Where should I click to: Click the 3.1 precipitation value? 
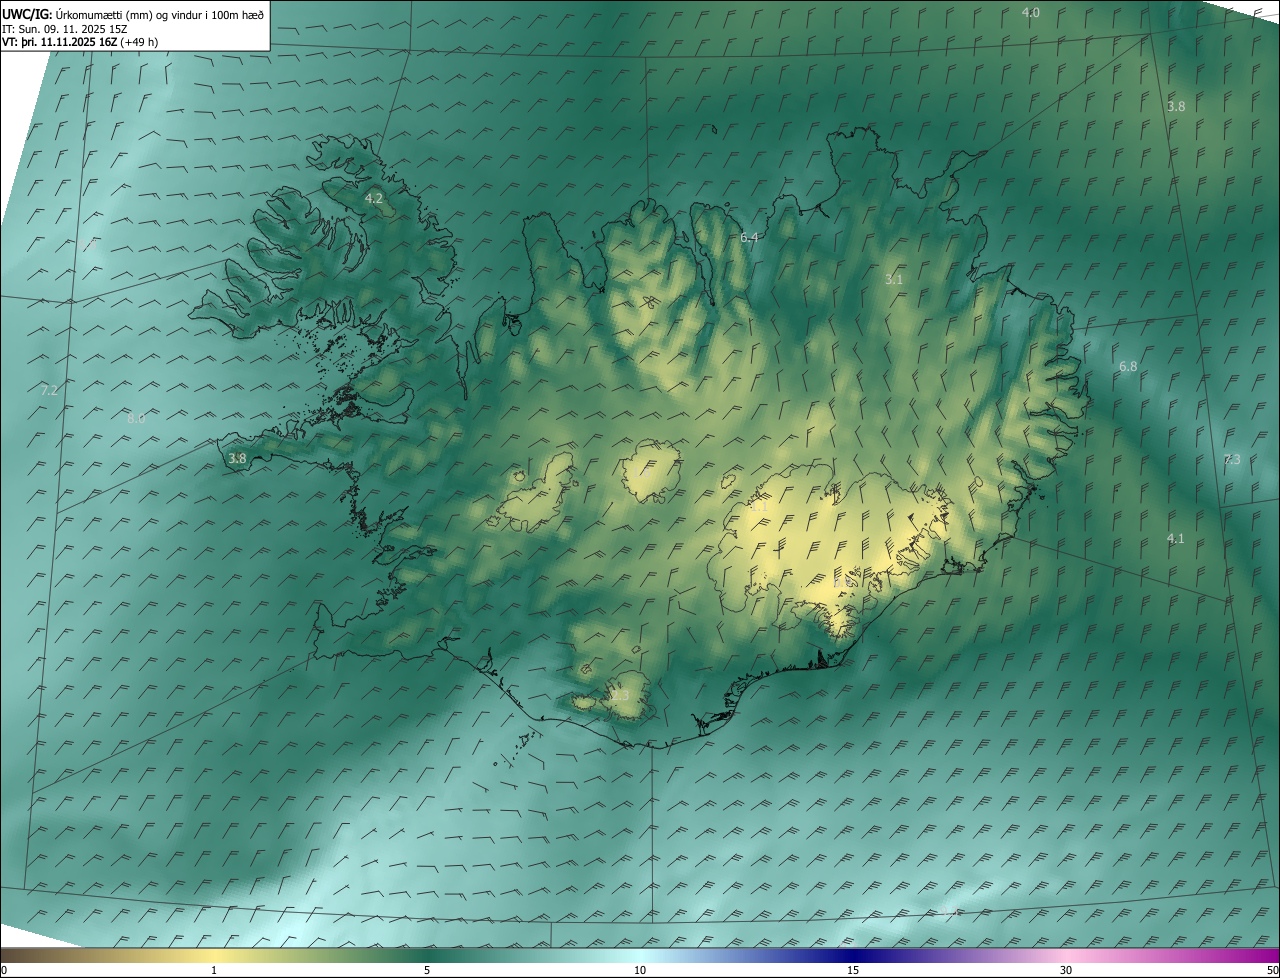(x=894, y=280)
